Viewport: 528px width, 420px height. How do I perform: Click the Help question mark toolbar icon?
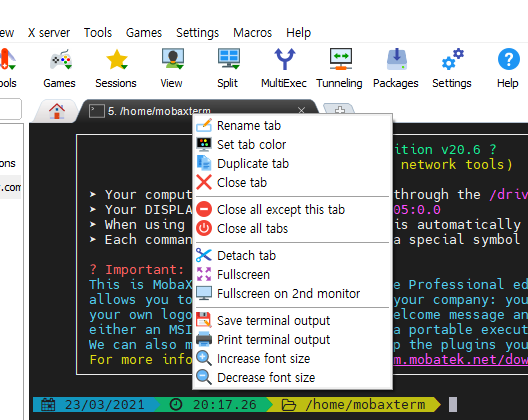508,59
